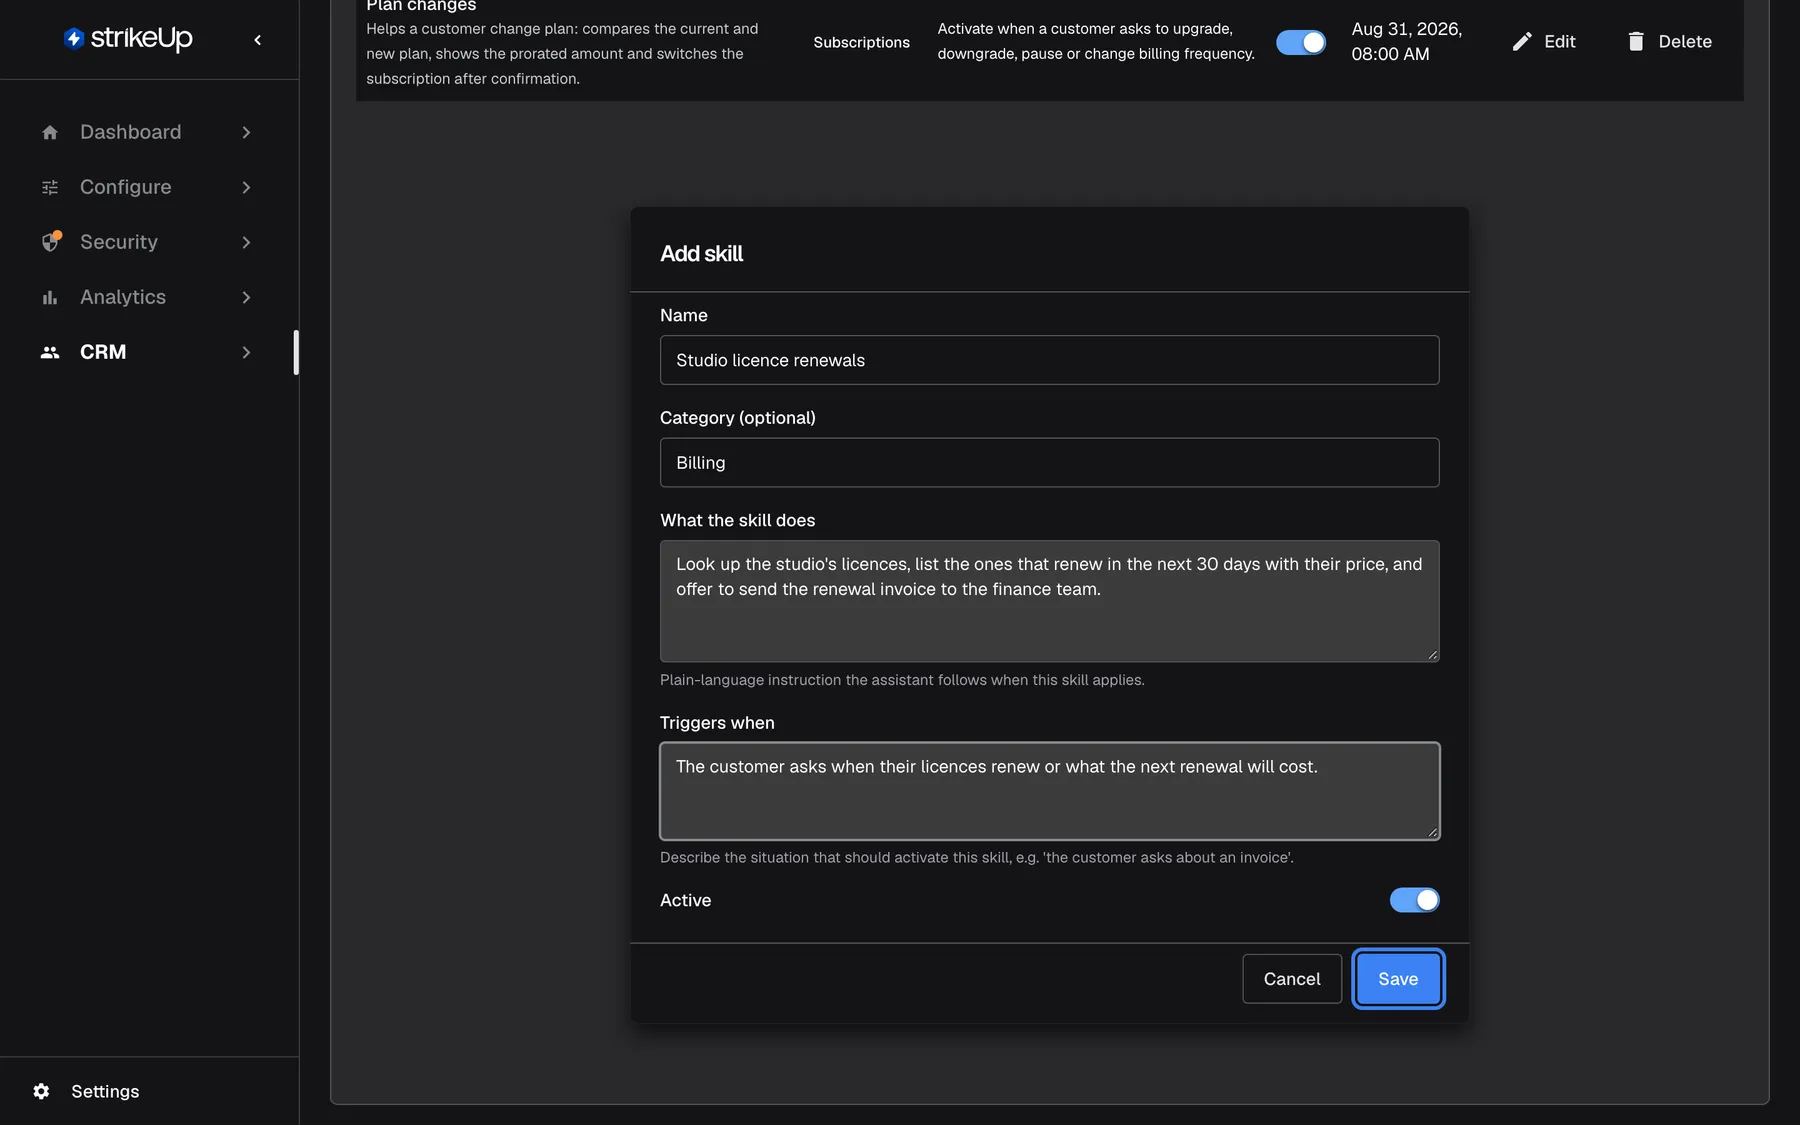Save the new skill

click(1398, 979)
